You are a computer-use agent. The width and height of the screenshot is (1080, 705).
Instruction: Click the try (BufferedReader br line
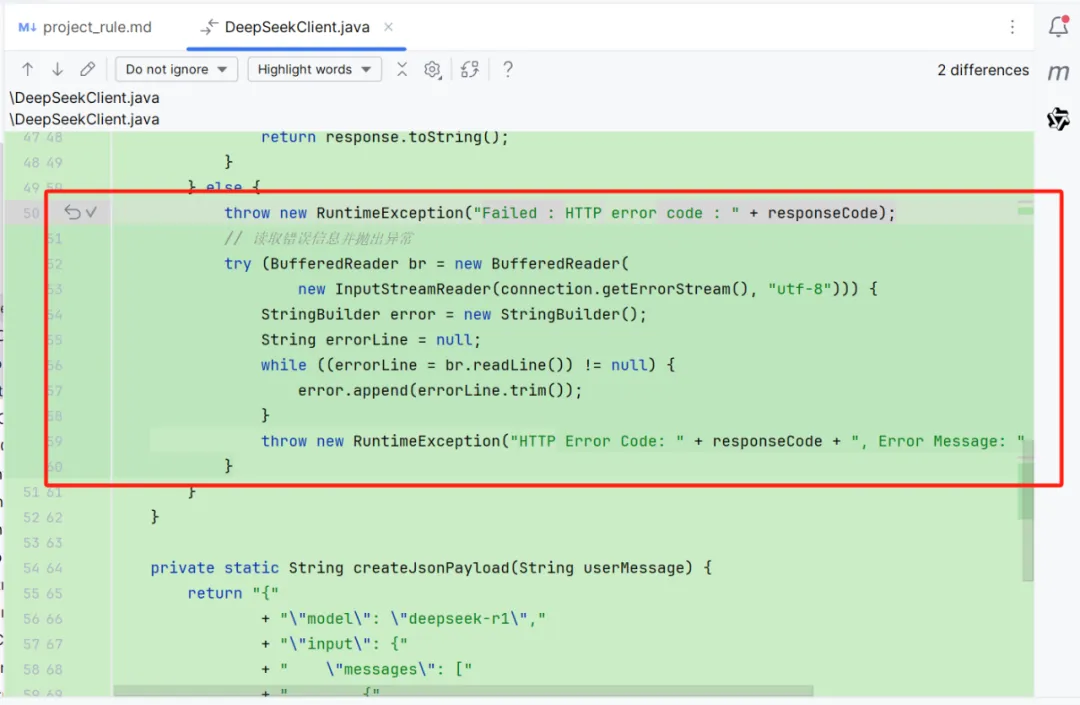click(426, 264)
